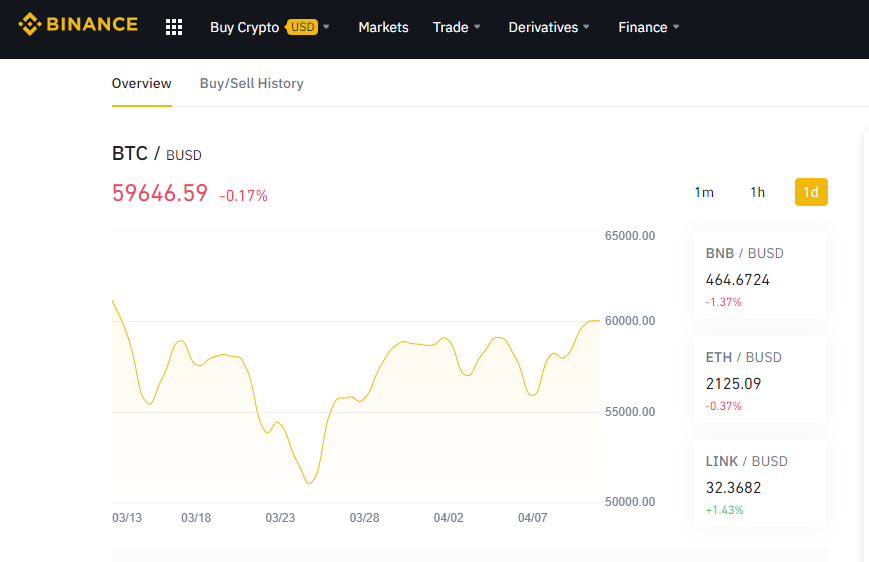Click the 65000.00 axis label

tap(630, 236)
